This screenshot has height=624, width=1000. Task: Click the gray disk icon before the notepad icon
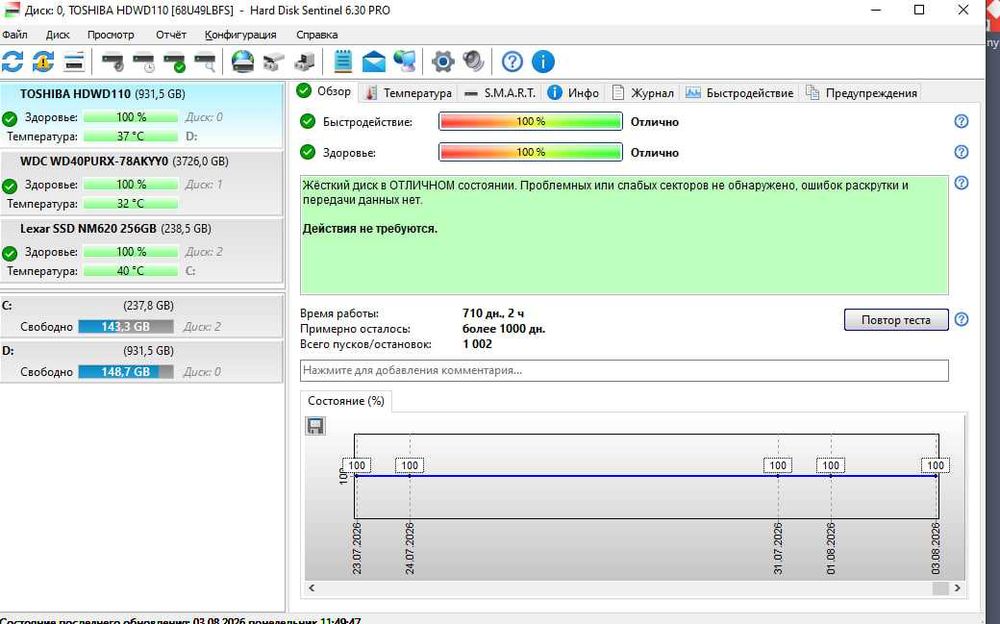click(x=304, y=62)
